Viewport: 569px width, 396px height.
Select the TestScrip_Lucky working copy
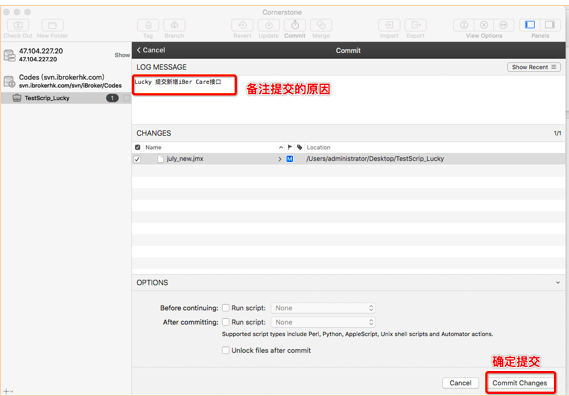66,98
